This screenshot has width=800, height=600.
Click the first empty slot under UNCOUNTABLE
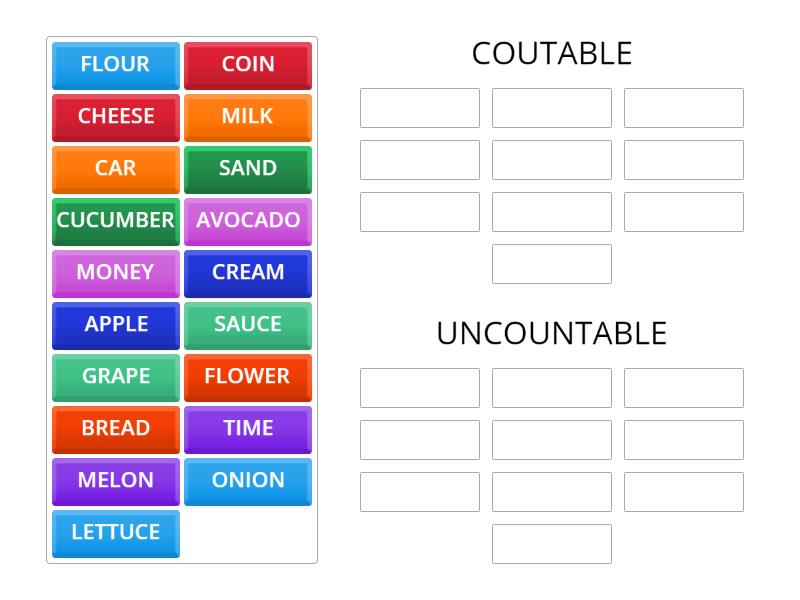click(419, 388)
